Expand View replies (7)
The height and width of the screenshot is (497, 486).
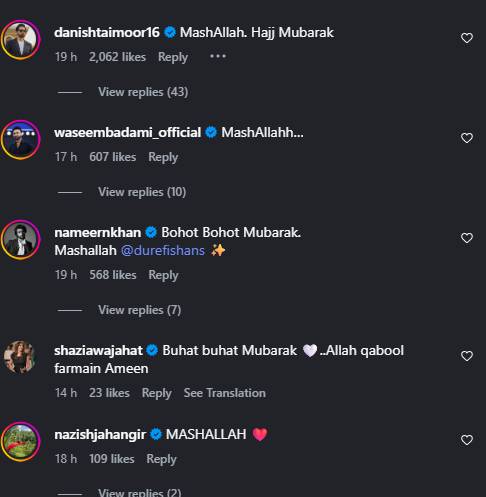[139, 310]
